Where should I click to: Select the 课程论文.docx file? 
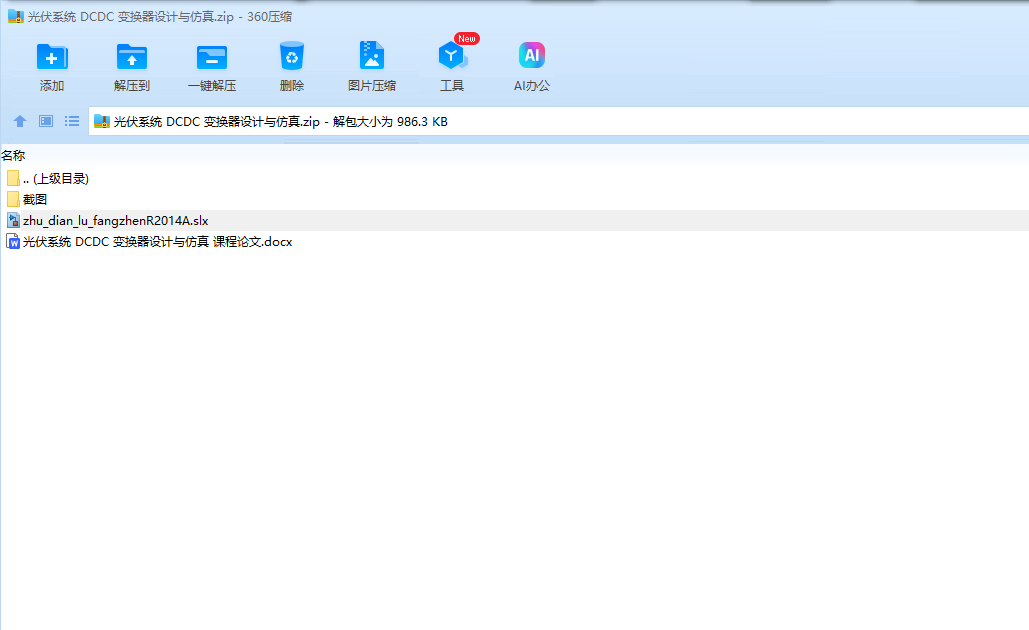(514, 242)
